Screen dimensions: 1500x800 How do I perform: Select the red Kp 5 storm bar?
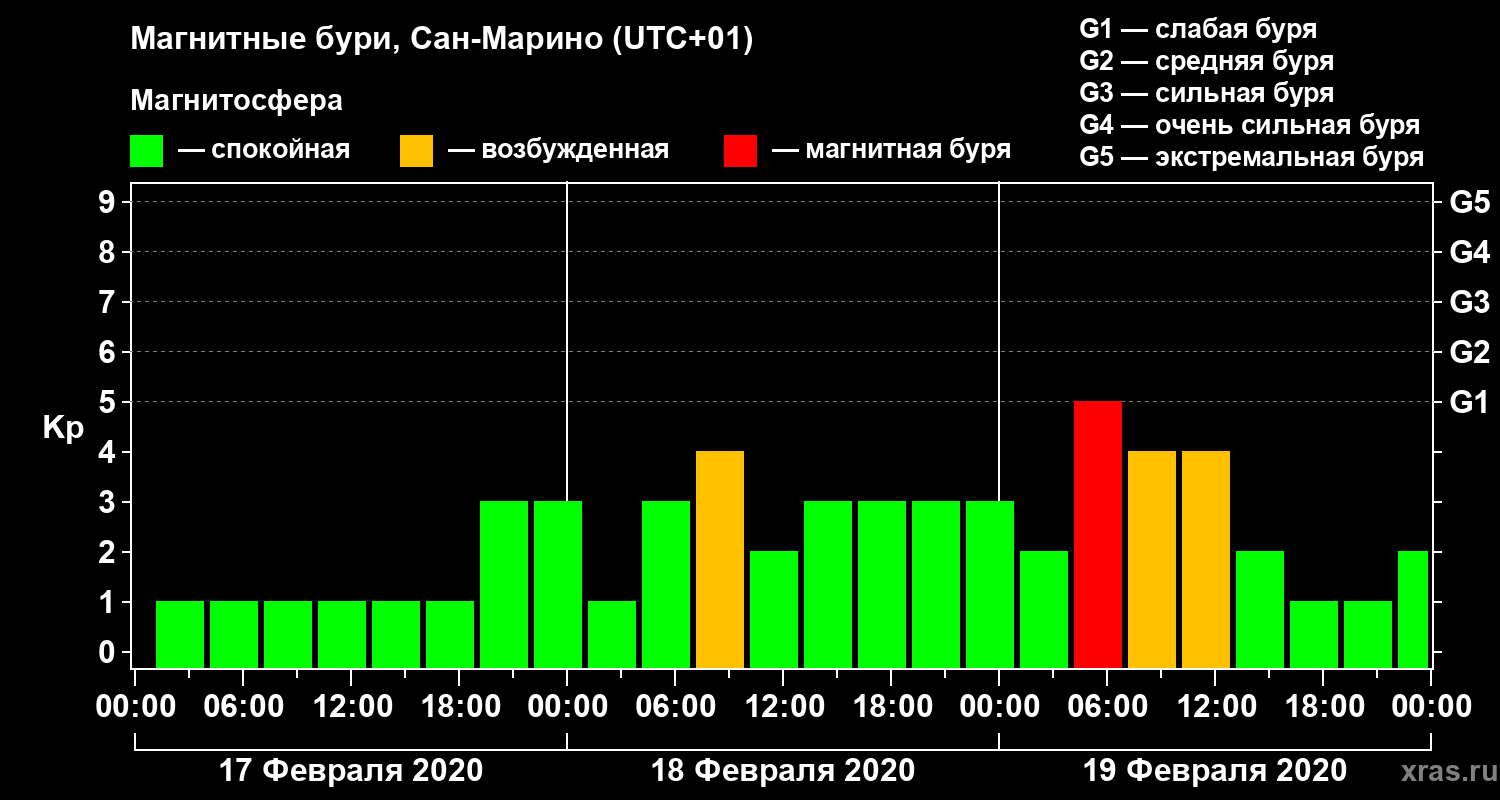(1098, 534)
